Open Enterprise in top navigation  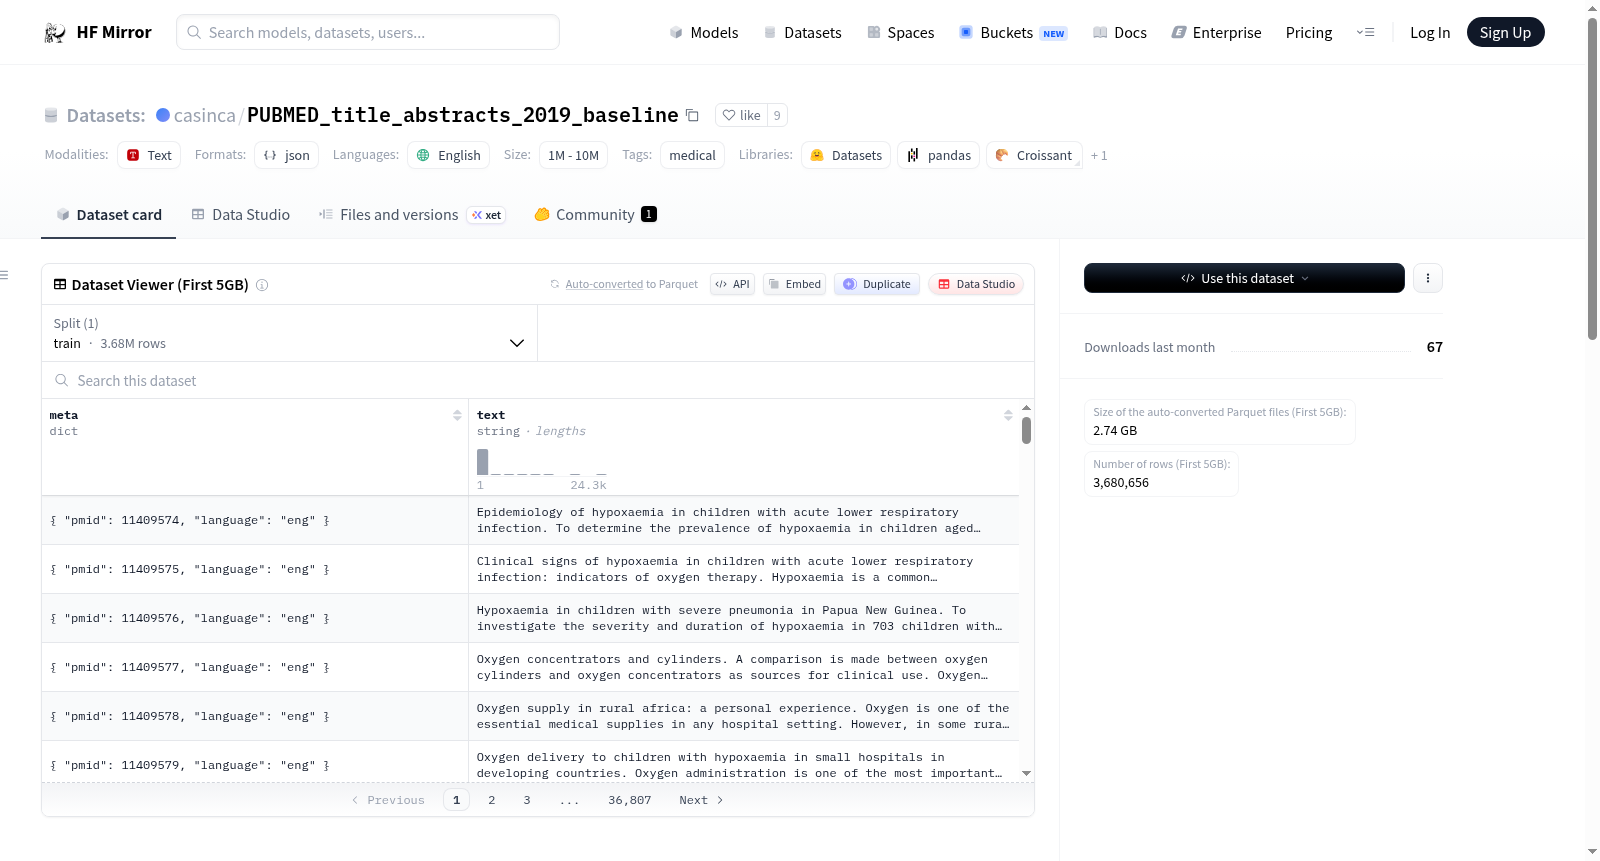[1216, 33]
